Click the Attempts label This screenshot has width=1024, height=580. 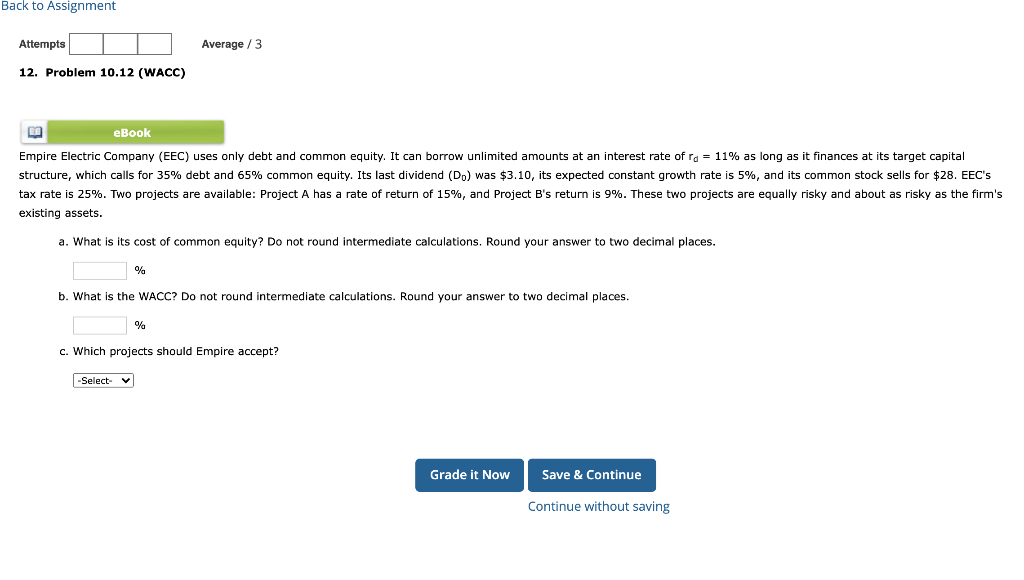[41, 43]
